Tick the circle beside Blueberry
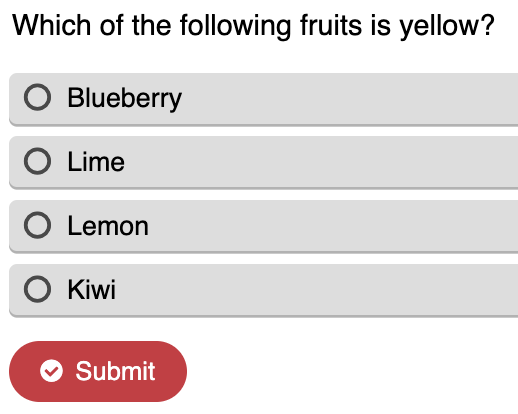518x414 pixels. click(37, 97)
